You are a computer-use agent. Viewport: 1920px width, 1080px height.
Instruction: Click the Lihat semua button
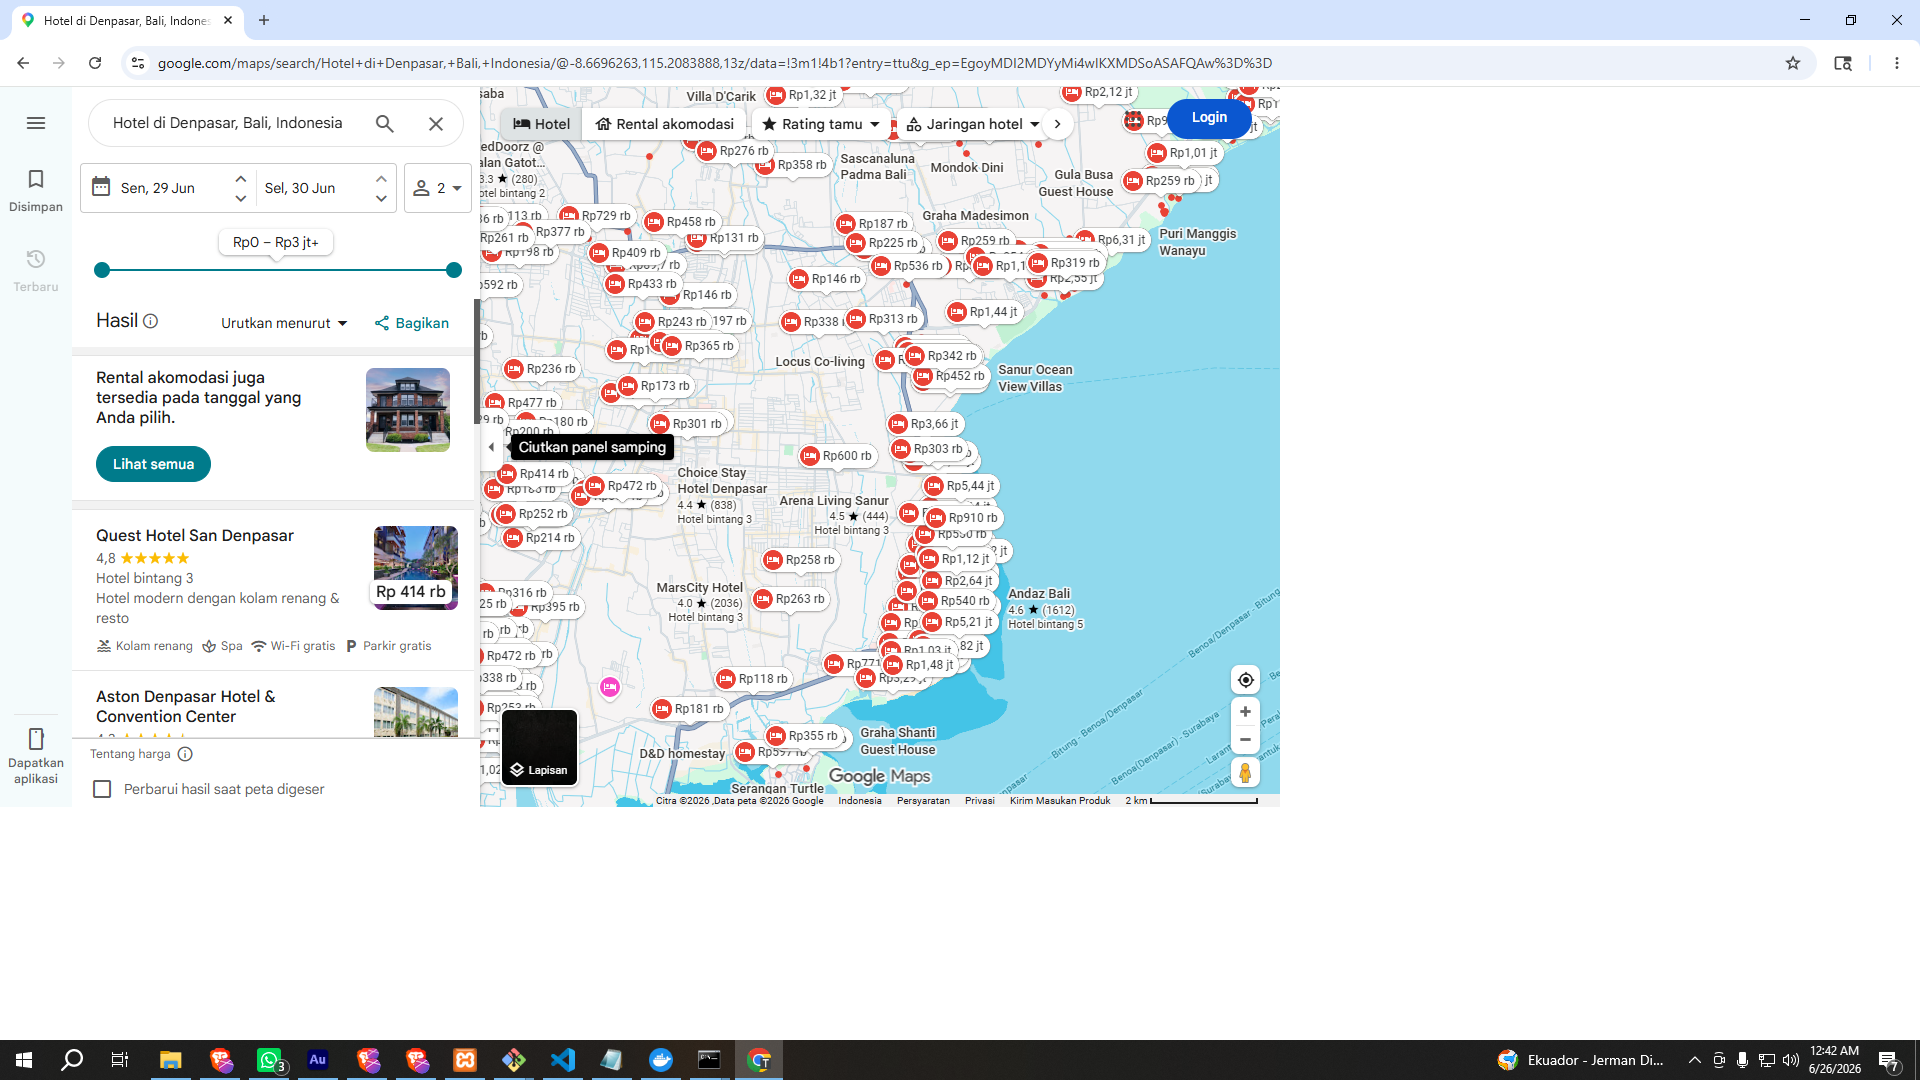click(153, 464)
